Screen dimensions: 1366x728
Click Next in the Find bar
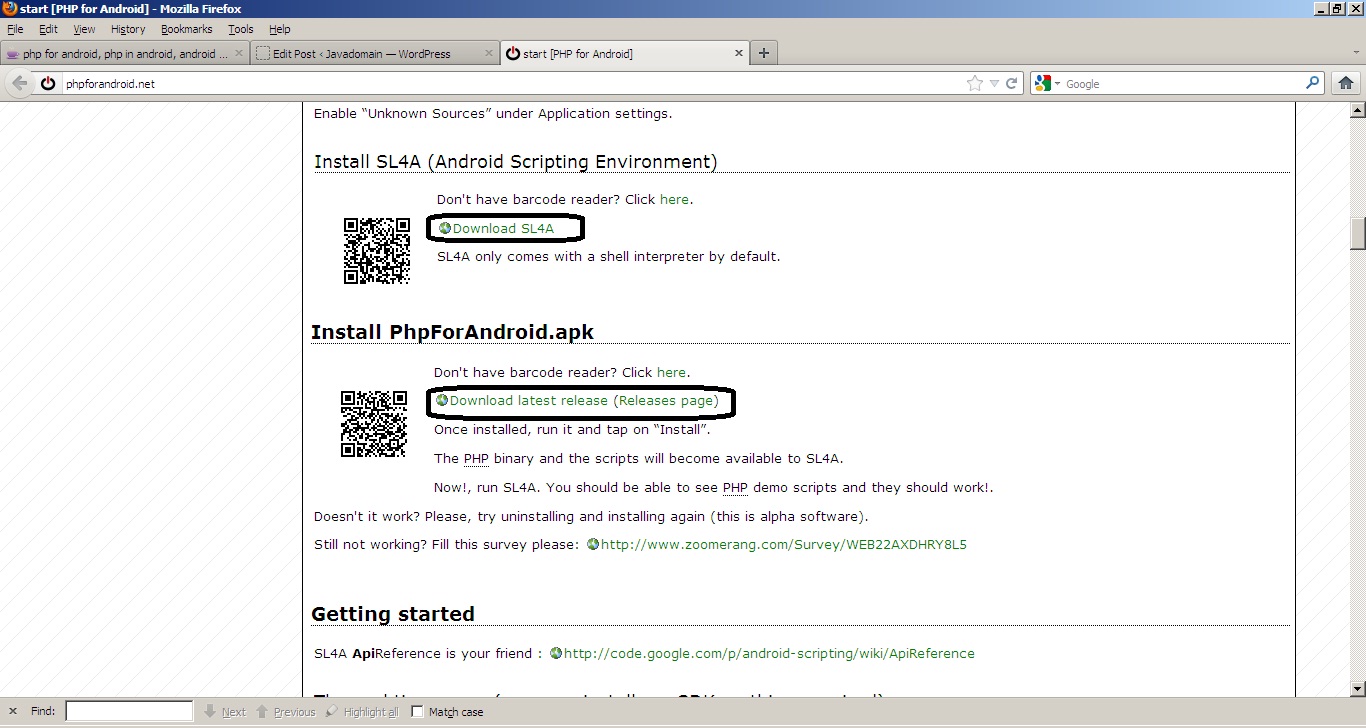[x=224, y=711]
